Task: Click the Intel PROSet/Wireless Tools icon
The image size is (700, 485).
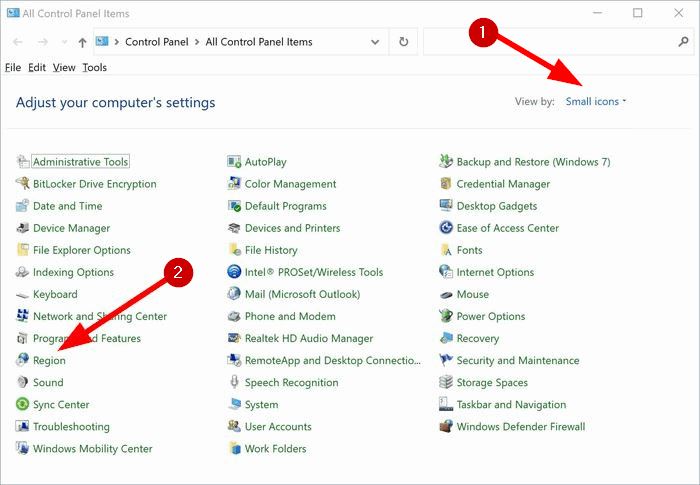Action: [x=234, y=272]
